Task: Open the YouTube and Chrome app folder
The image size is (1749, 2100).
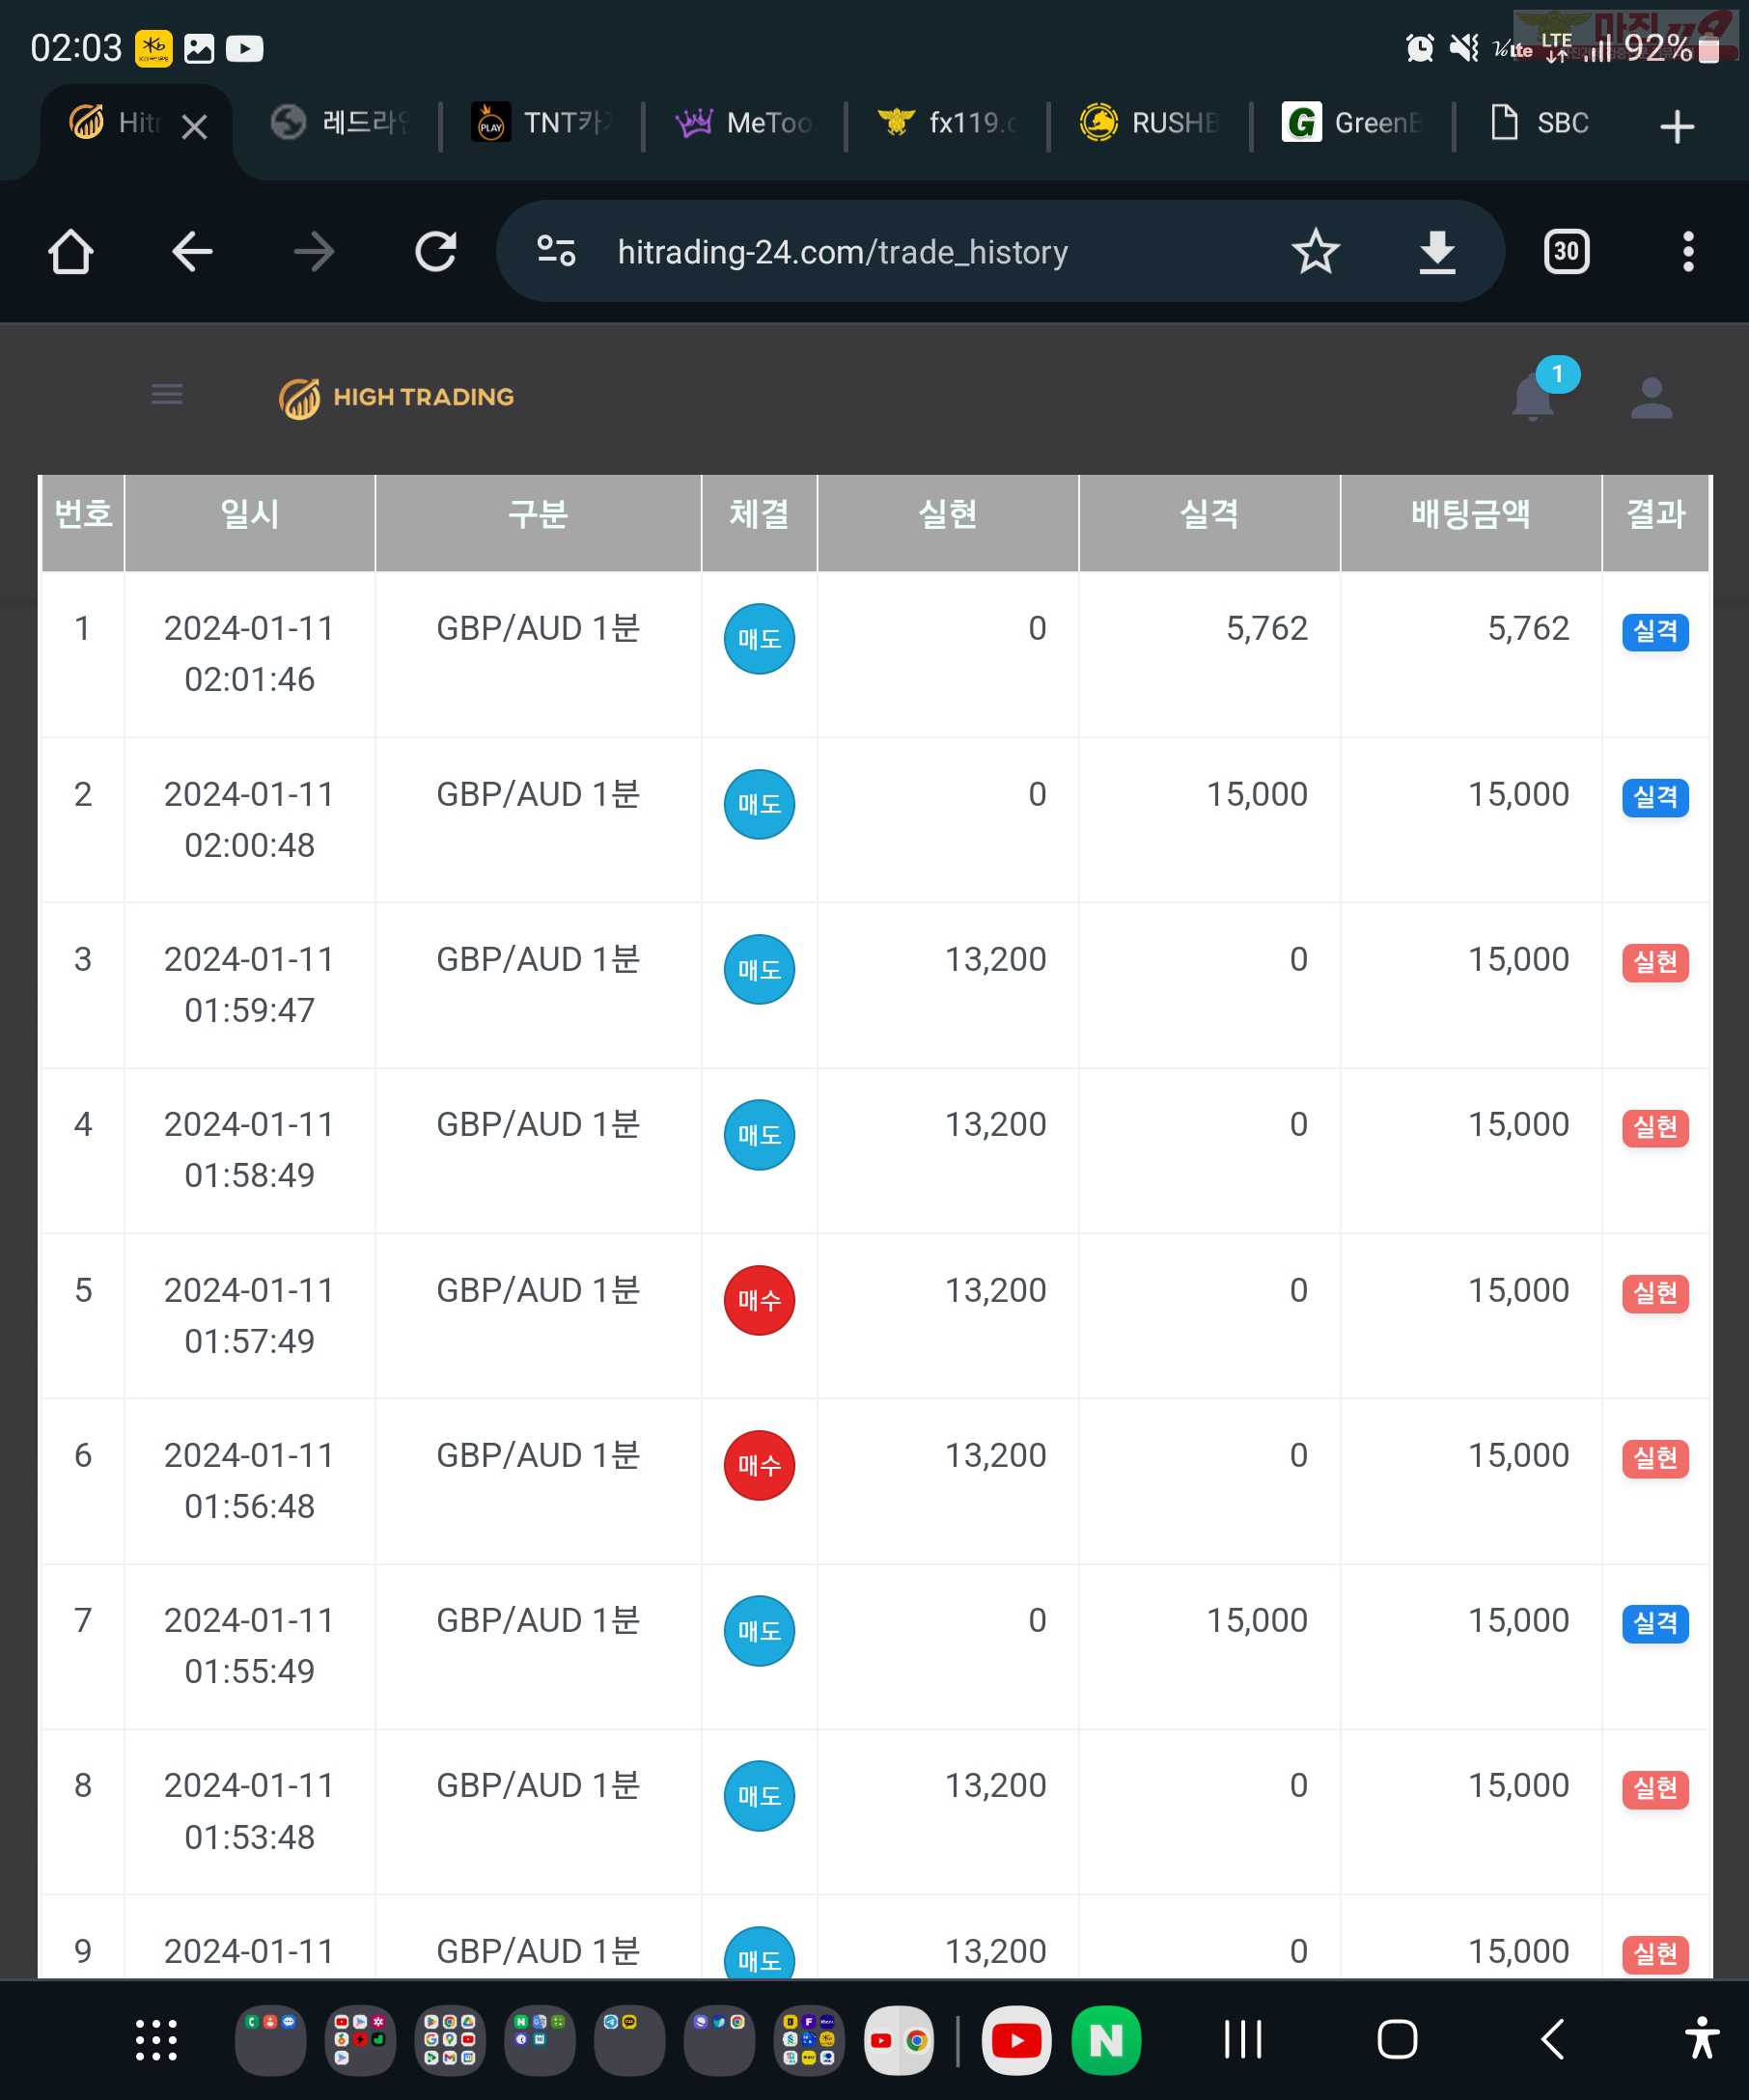Action: pyautogui.click(x=899, y=2040)
